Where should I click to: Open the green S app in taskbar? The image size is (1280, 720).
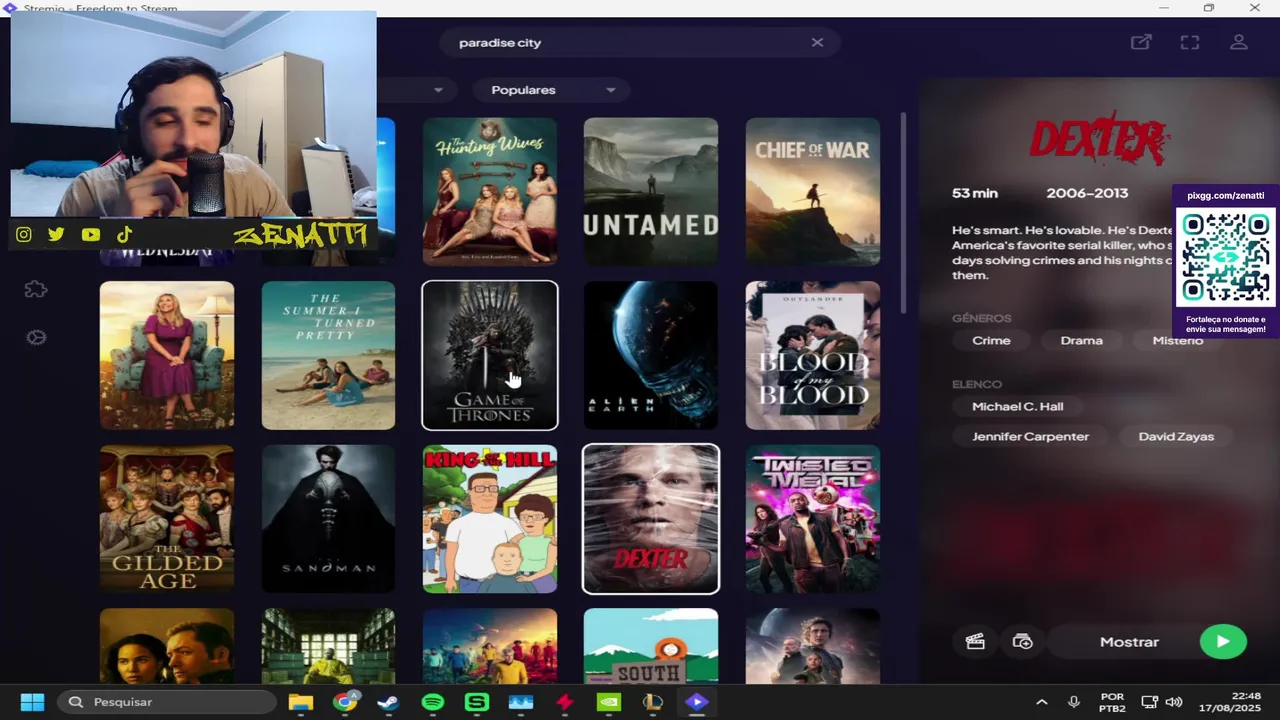pos(476,702)
